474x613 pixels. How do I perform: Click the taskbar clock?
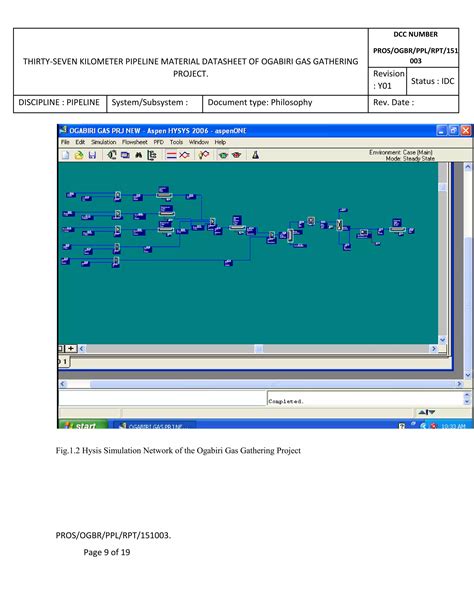(x=453, y=426)
